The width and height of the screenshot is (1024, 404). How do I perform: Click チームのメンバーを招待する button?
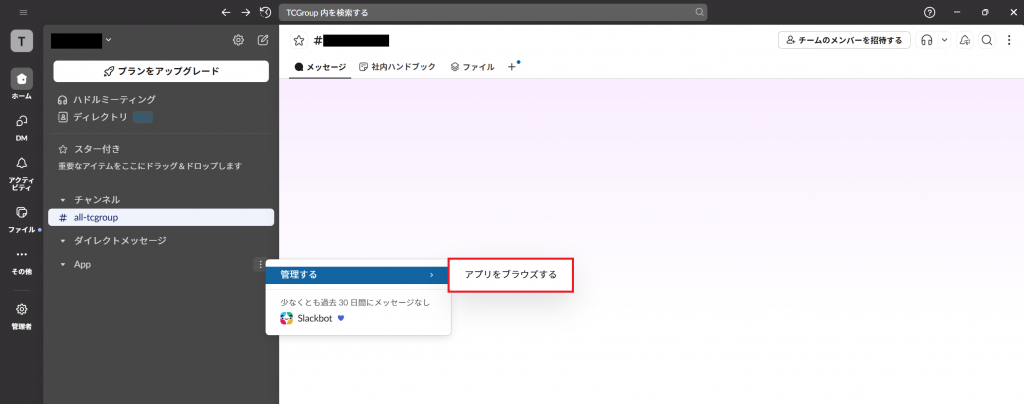click(x=844, y=40)
